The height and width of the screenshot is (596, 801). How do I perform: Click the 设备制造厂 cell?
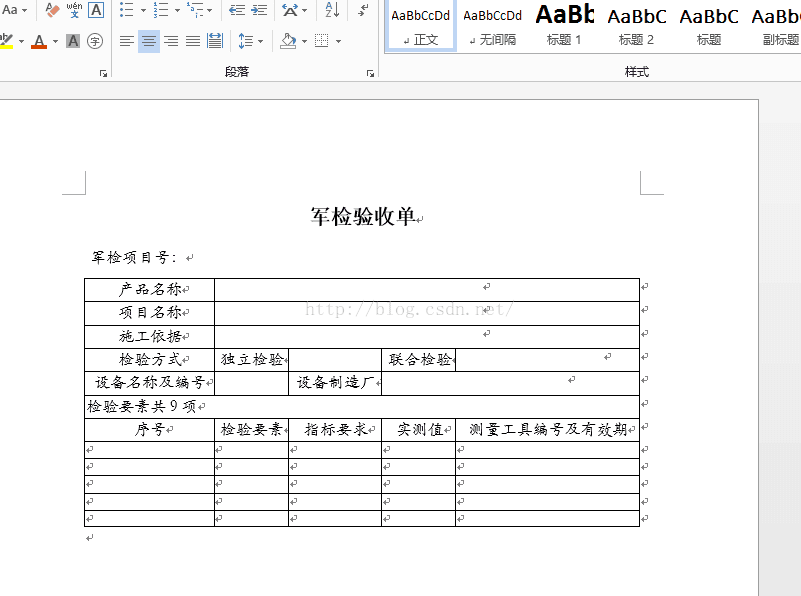click(x=335, y=383)
